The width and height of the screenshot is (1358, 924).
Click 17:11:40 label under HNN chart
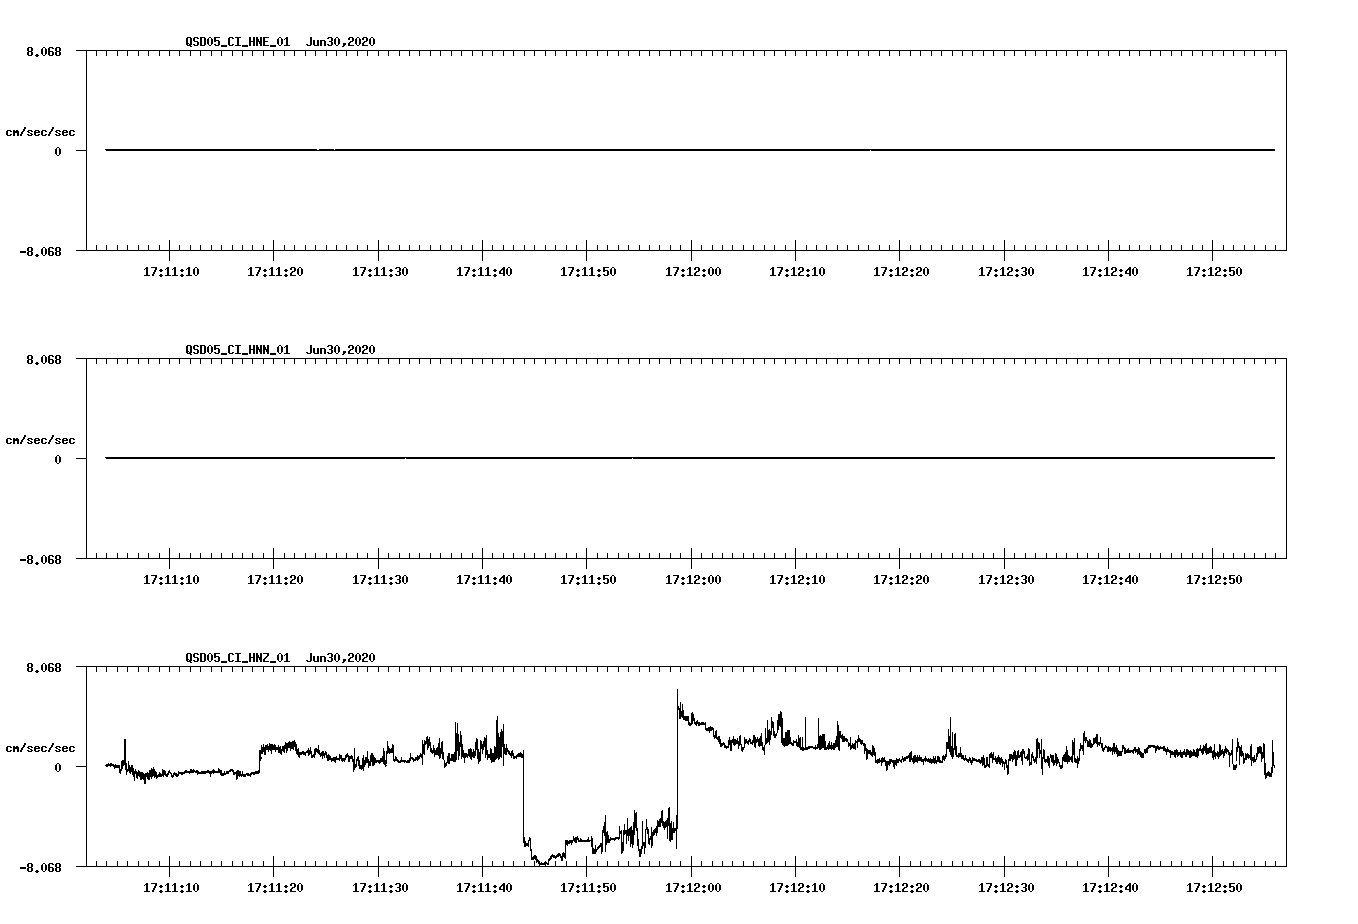484,580
